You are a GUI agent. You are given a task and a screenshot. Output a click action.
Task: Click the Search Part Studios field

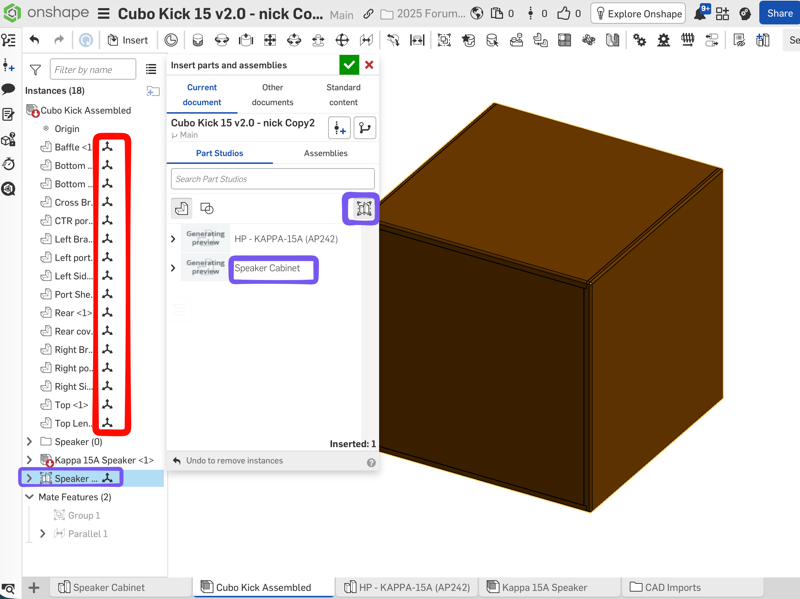click(x=272, y=179)
